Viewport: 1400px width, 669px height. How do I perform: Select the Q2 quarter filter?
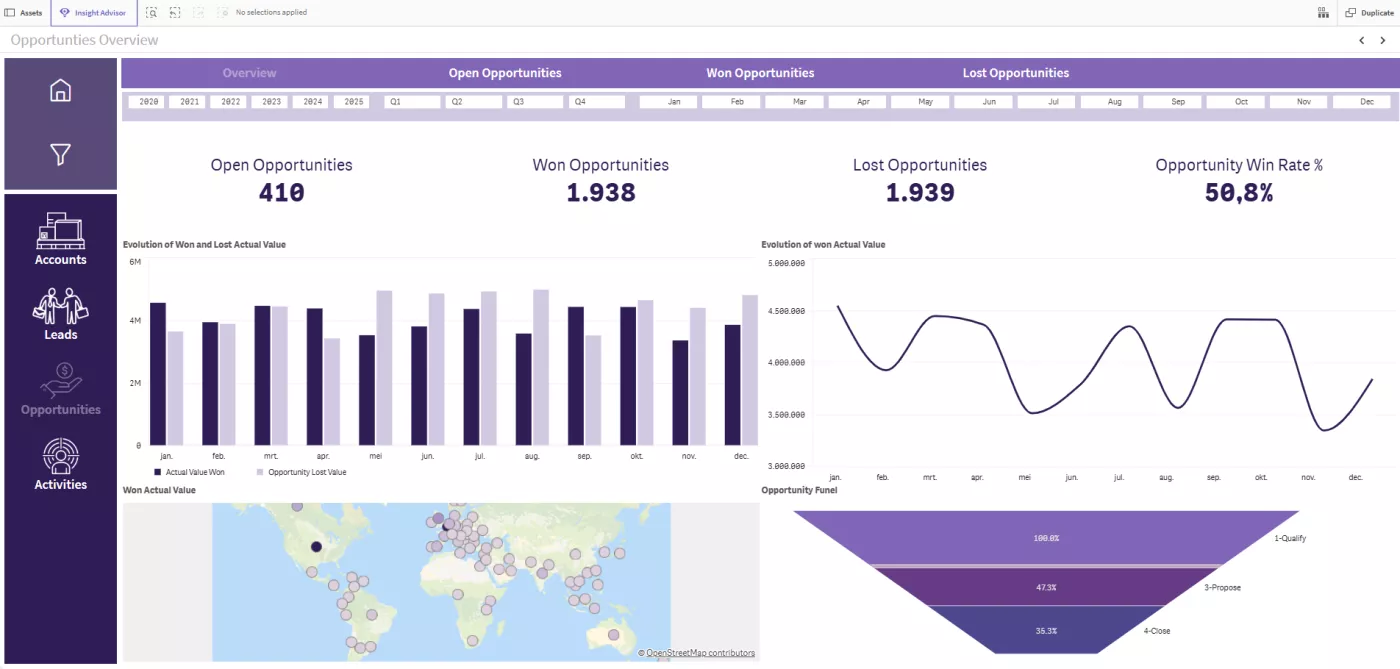tap(472, 100)
